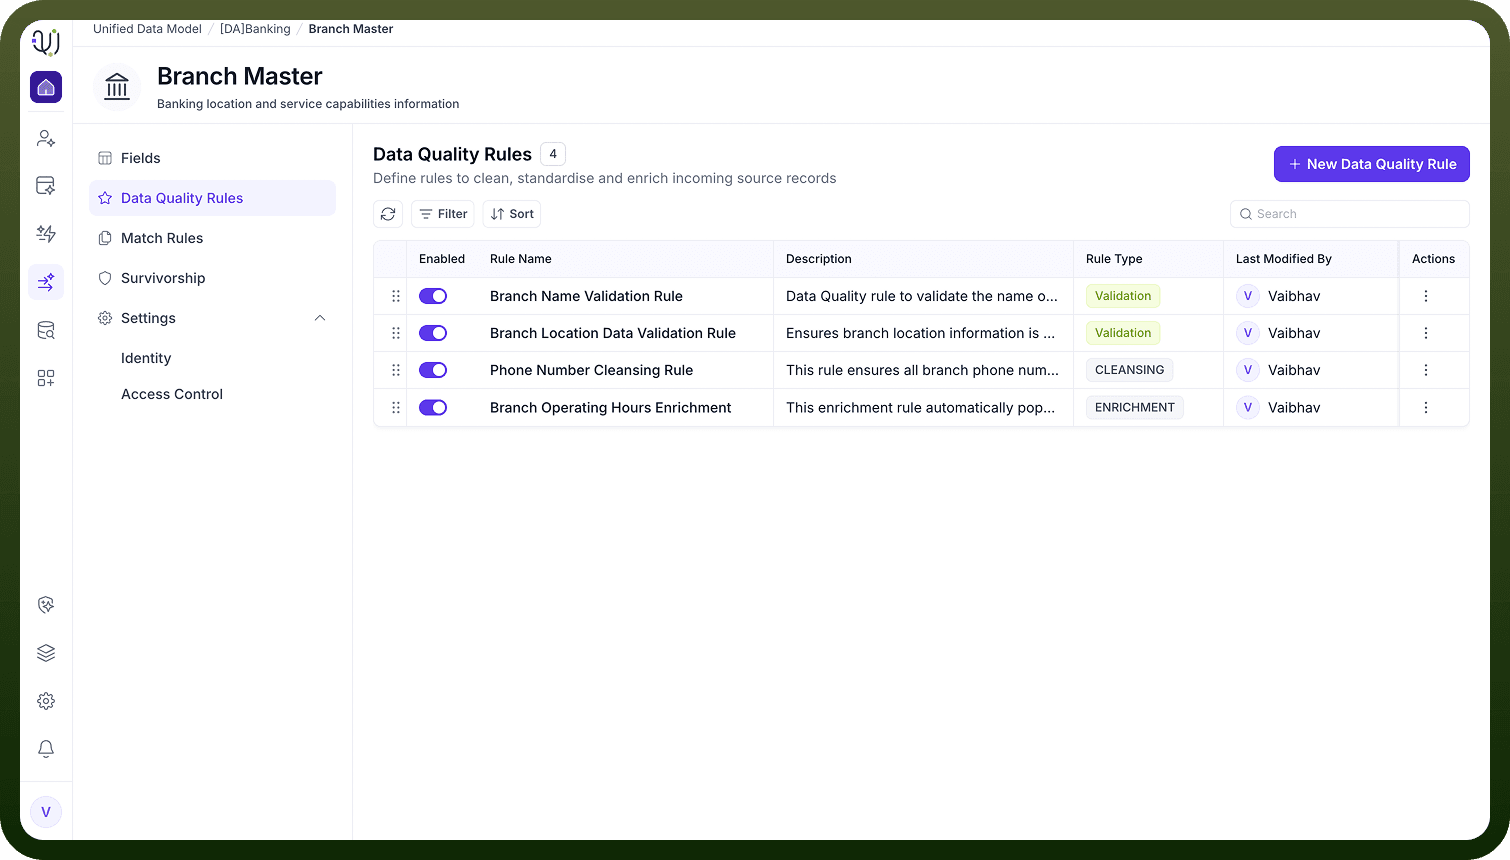This screenshot has height=860, width=1510.
Task: Click drag handle for Phone Number Cleansing Rule
Action: coord(396,370)
